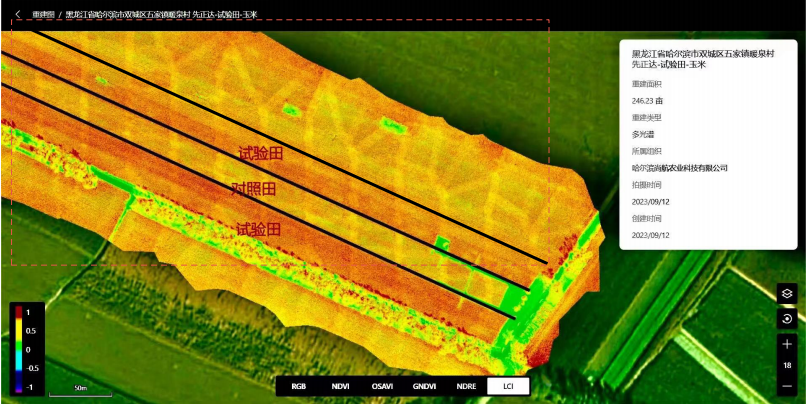The height and width of the screenshot is (404, 807).
Task: Select the active LCI tab
Action: tap(508, 386)
